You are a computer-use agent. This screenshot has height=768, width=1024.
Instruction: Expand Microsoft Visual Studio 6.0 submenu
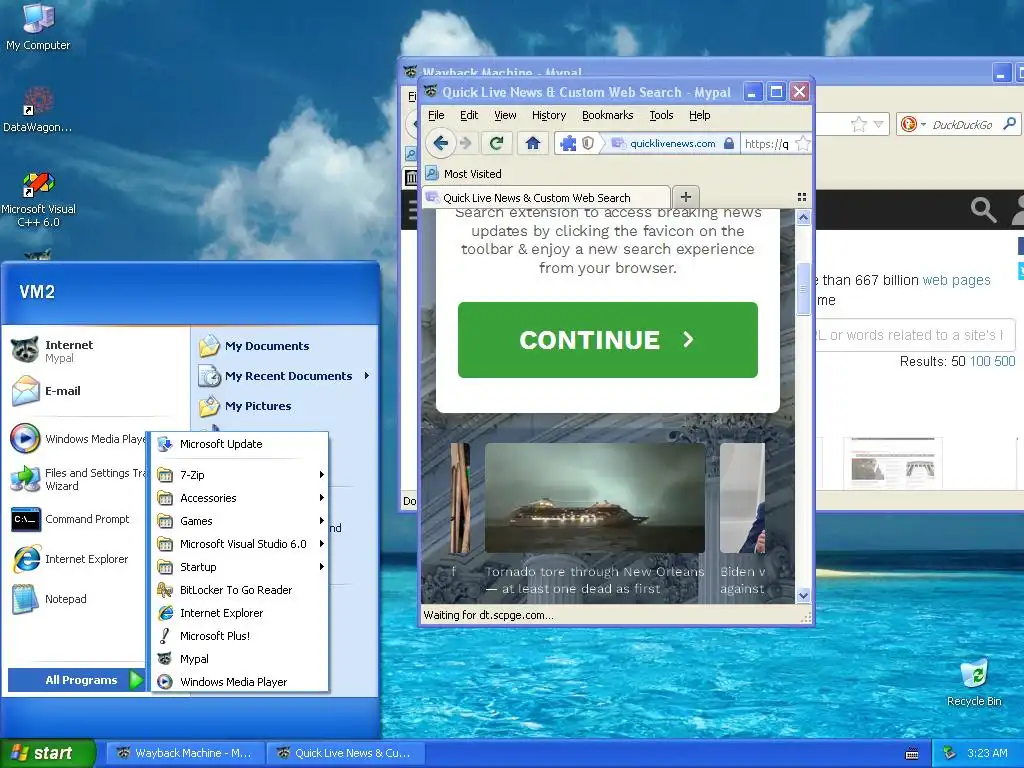pos(240,543)
